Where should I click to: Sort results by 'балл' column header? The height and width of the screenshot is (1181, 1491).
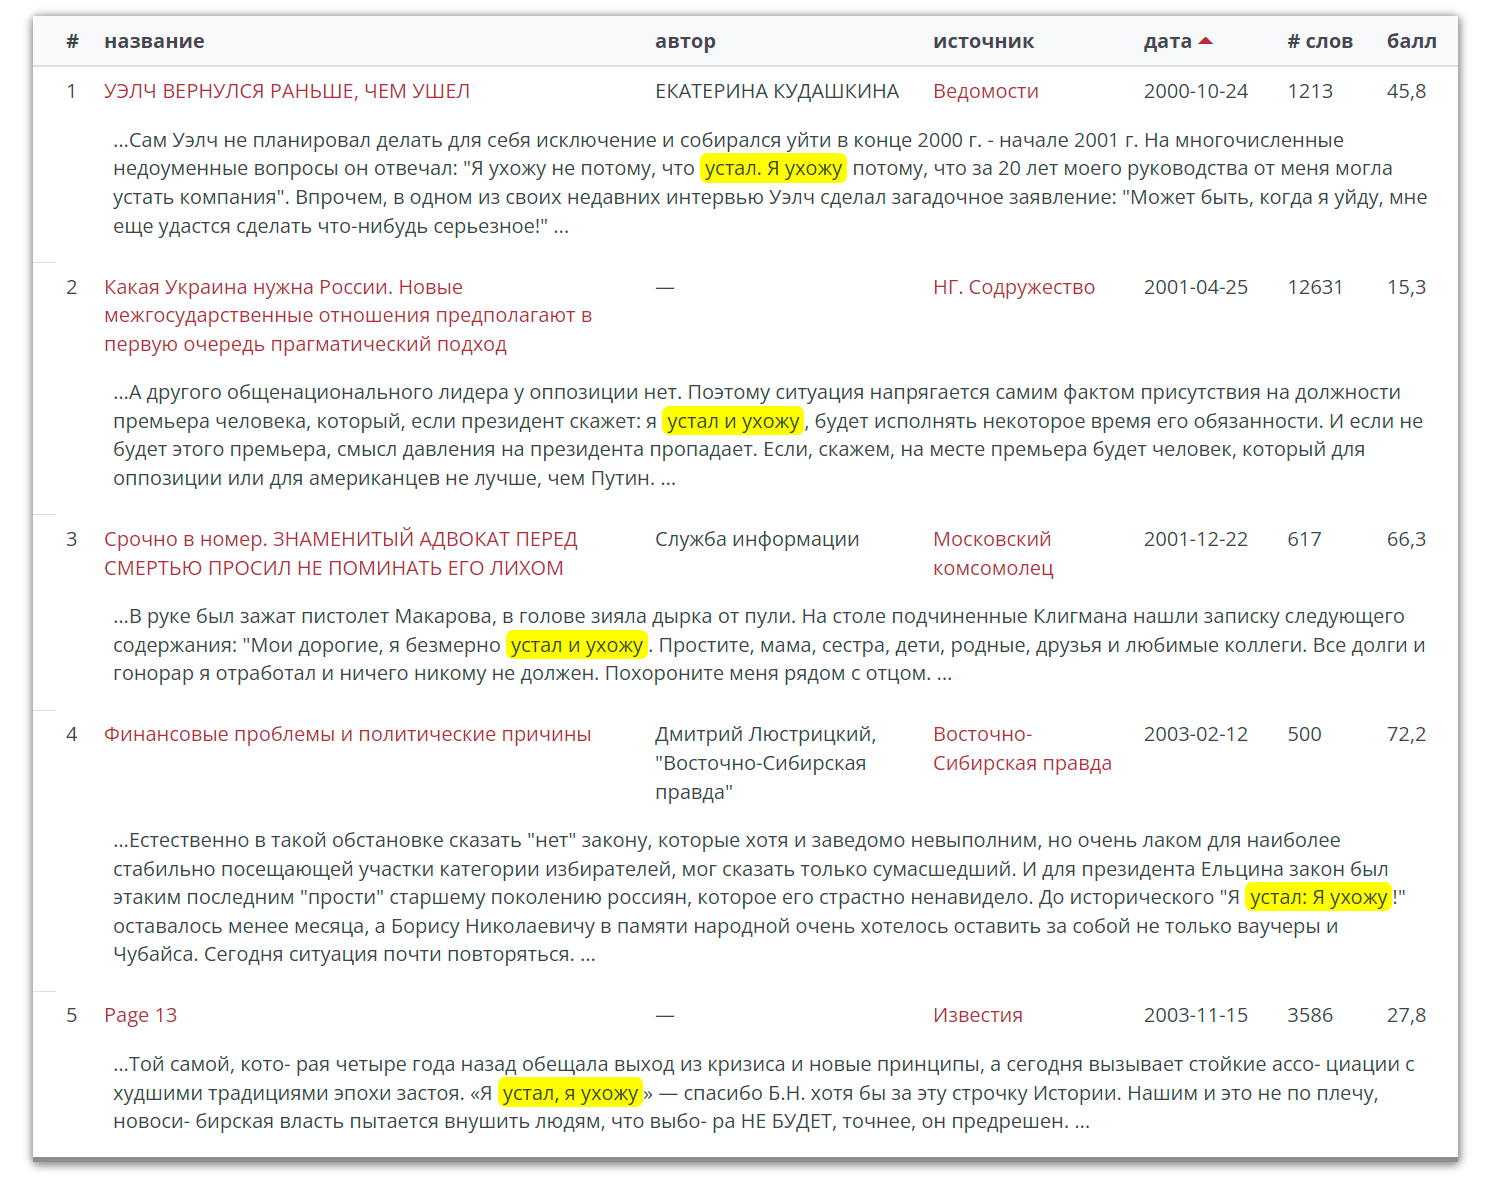[x=1411, y=41]
